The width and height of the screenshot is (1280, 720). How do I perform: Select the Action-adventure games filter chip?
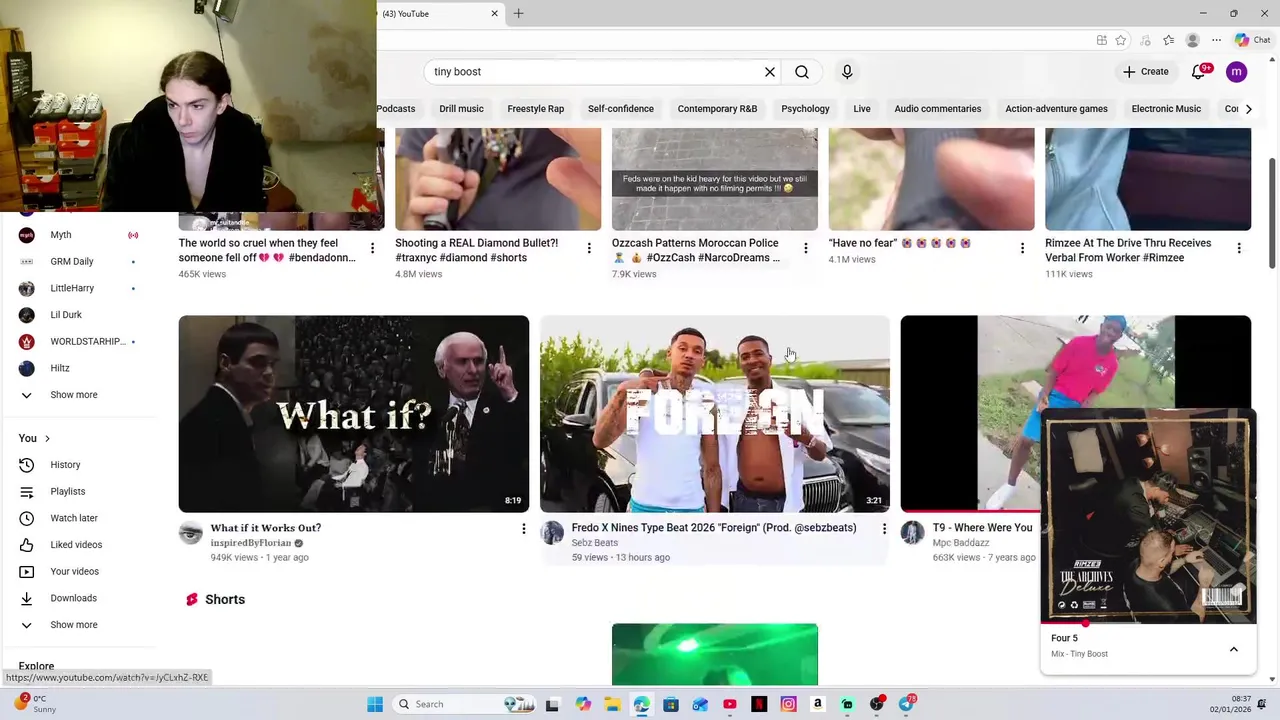coord(1056,109)
